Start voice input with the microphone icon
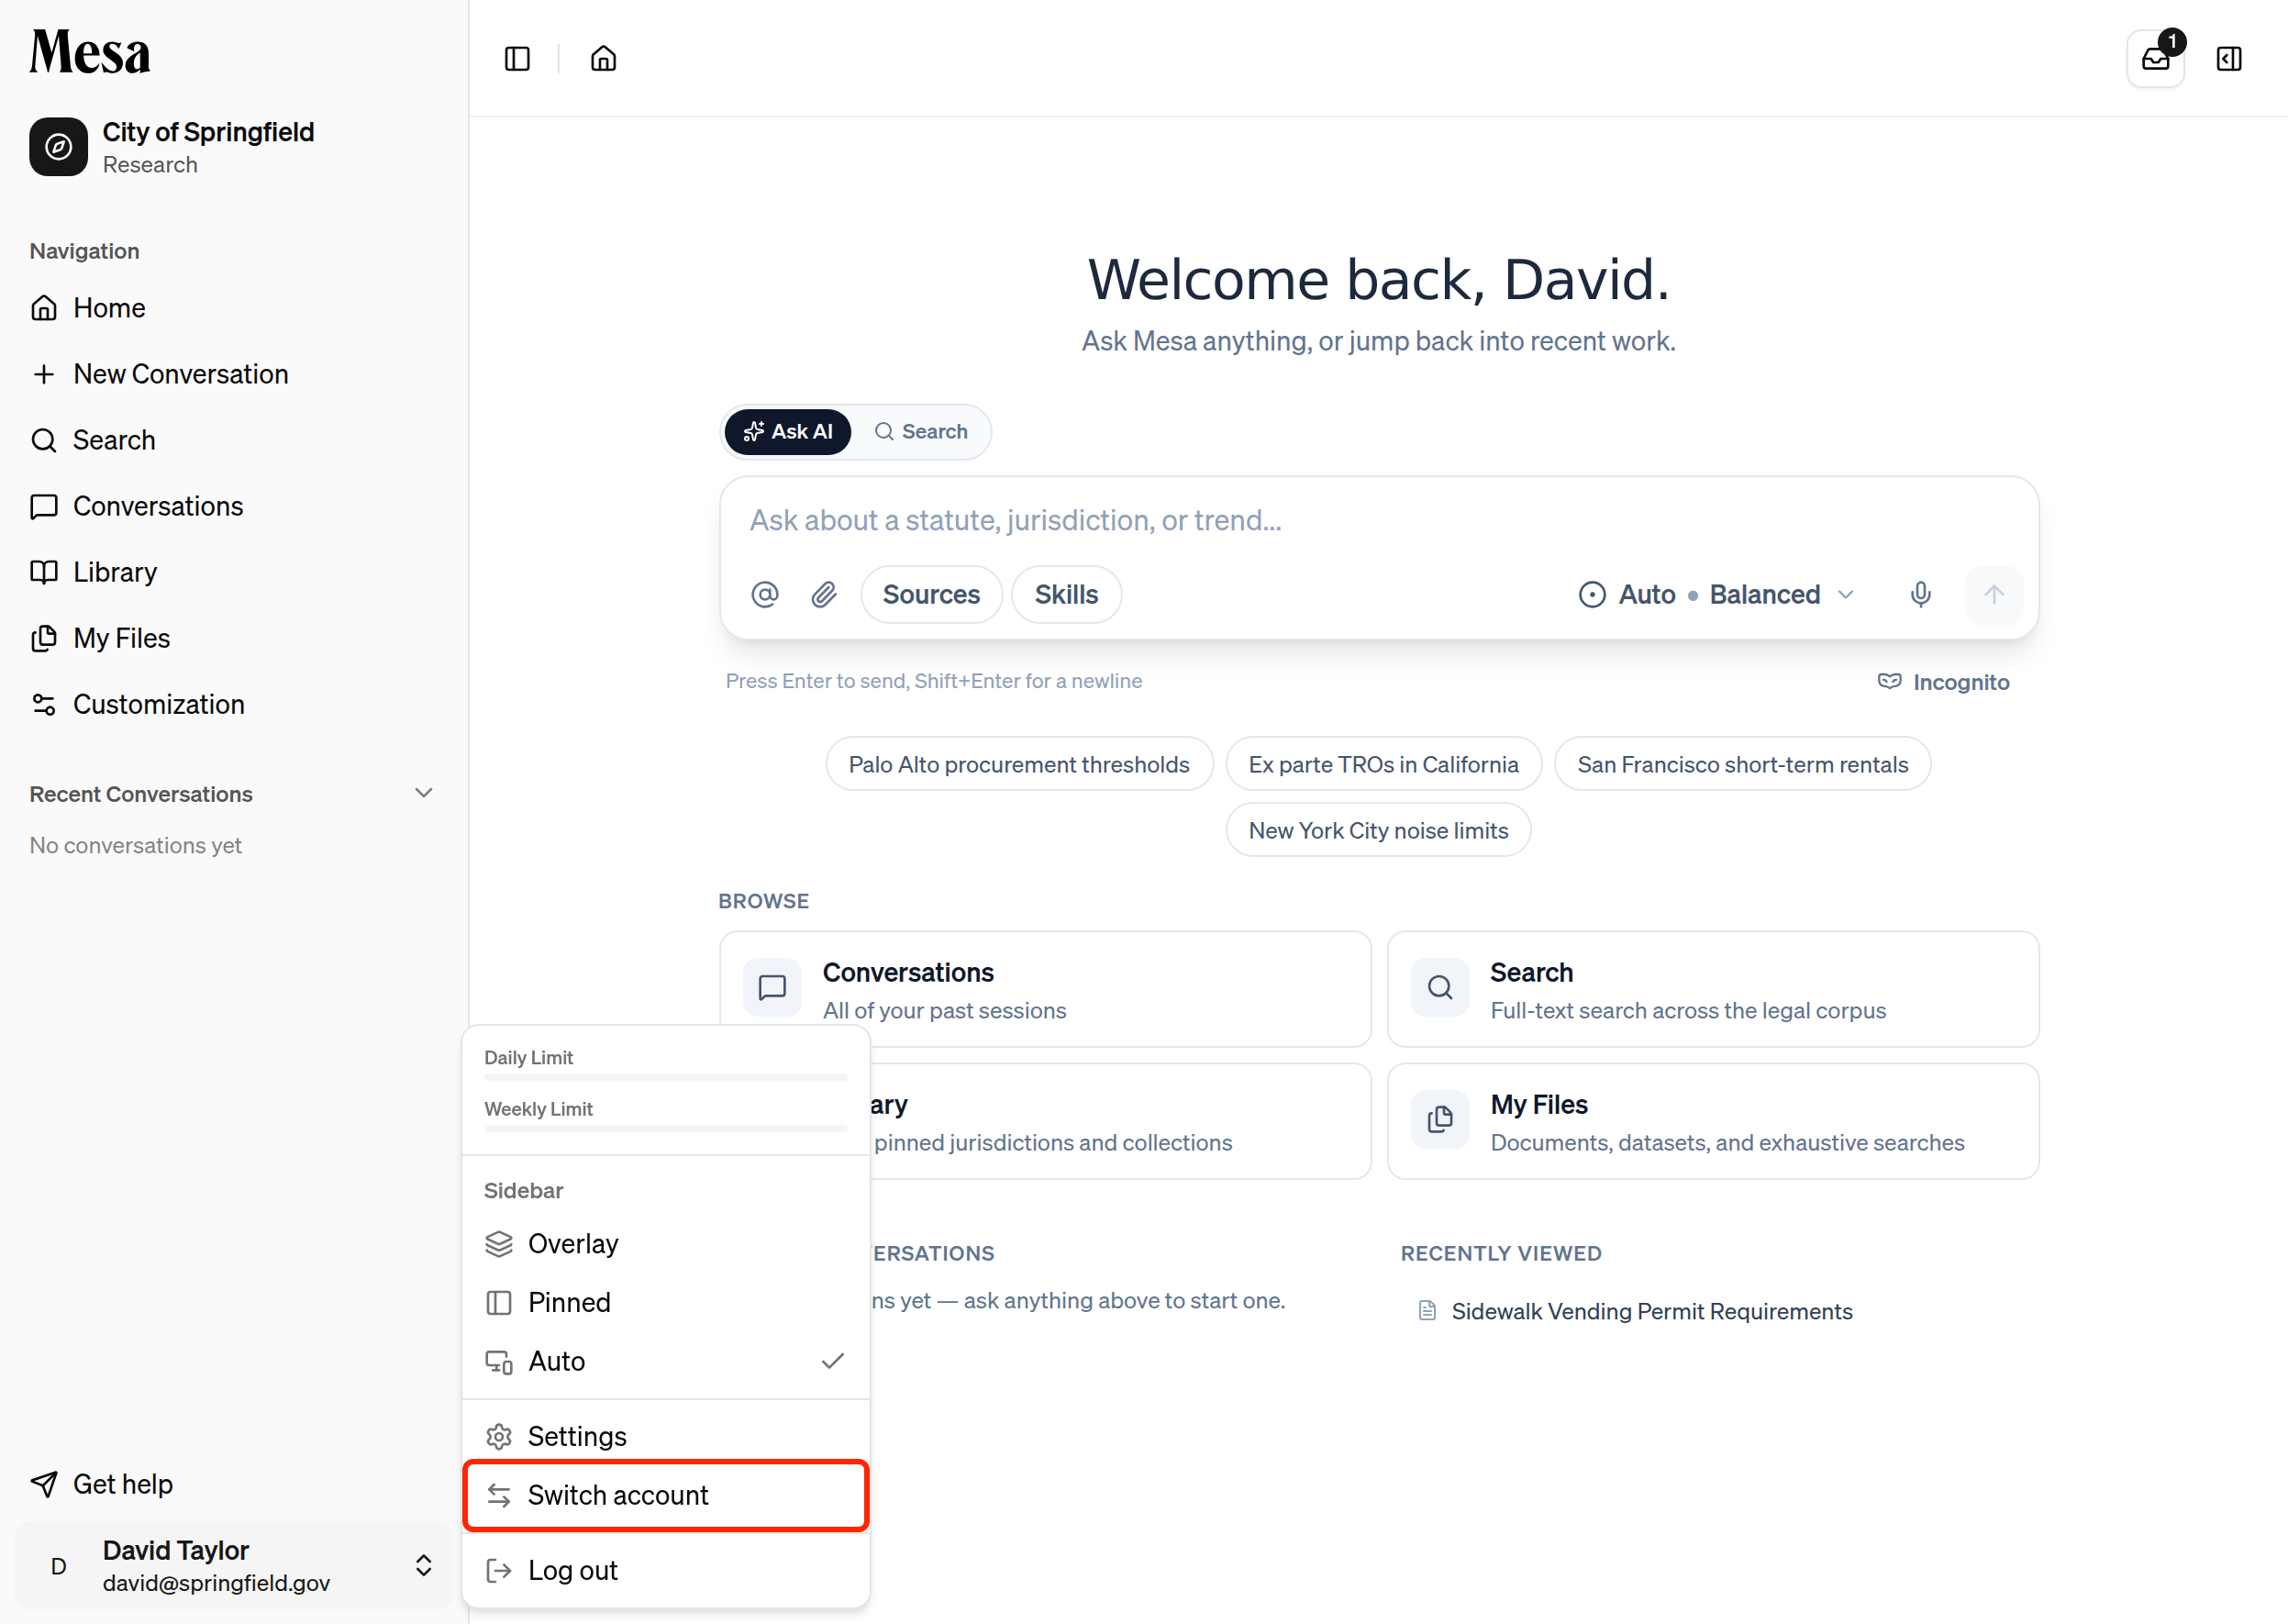Screen dimensions: 2288x1624 pyautogui.click(x=1920, y=595)
